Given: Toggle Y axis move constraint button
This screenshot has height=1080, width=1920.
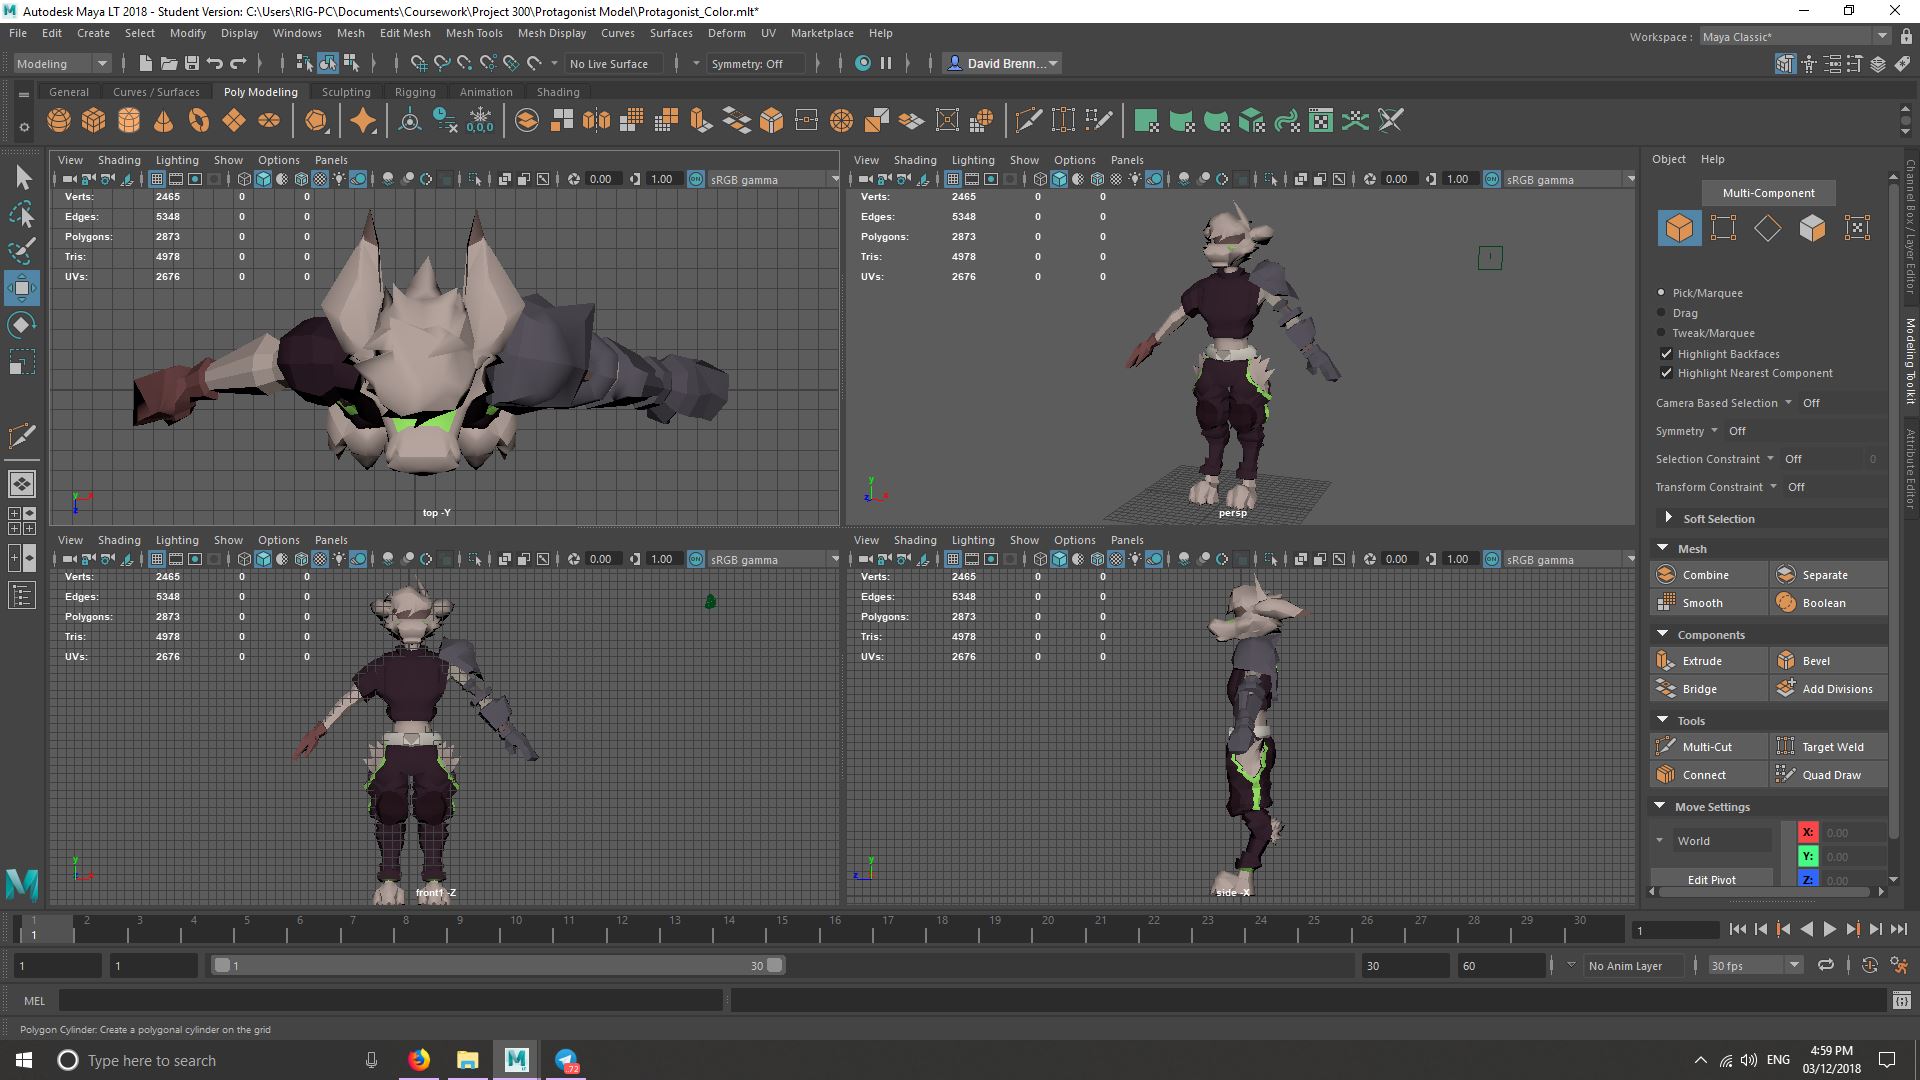Looking at the screenshot, I should (1808, 856).
